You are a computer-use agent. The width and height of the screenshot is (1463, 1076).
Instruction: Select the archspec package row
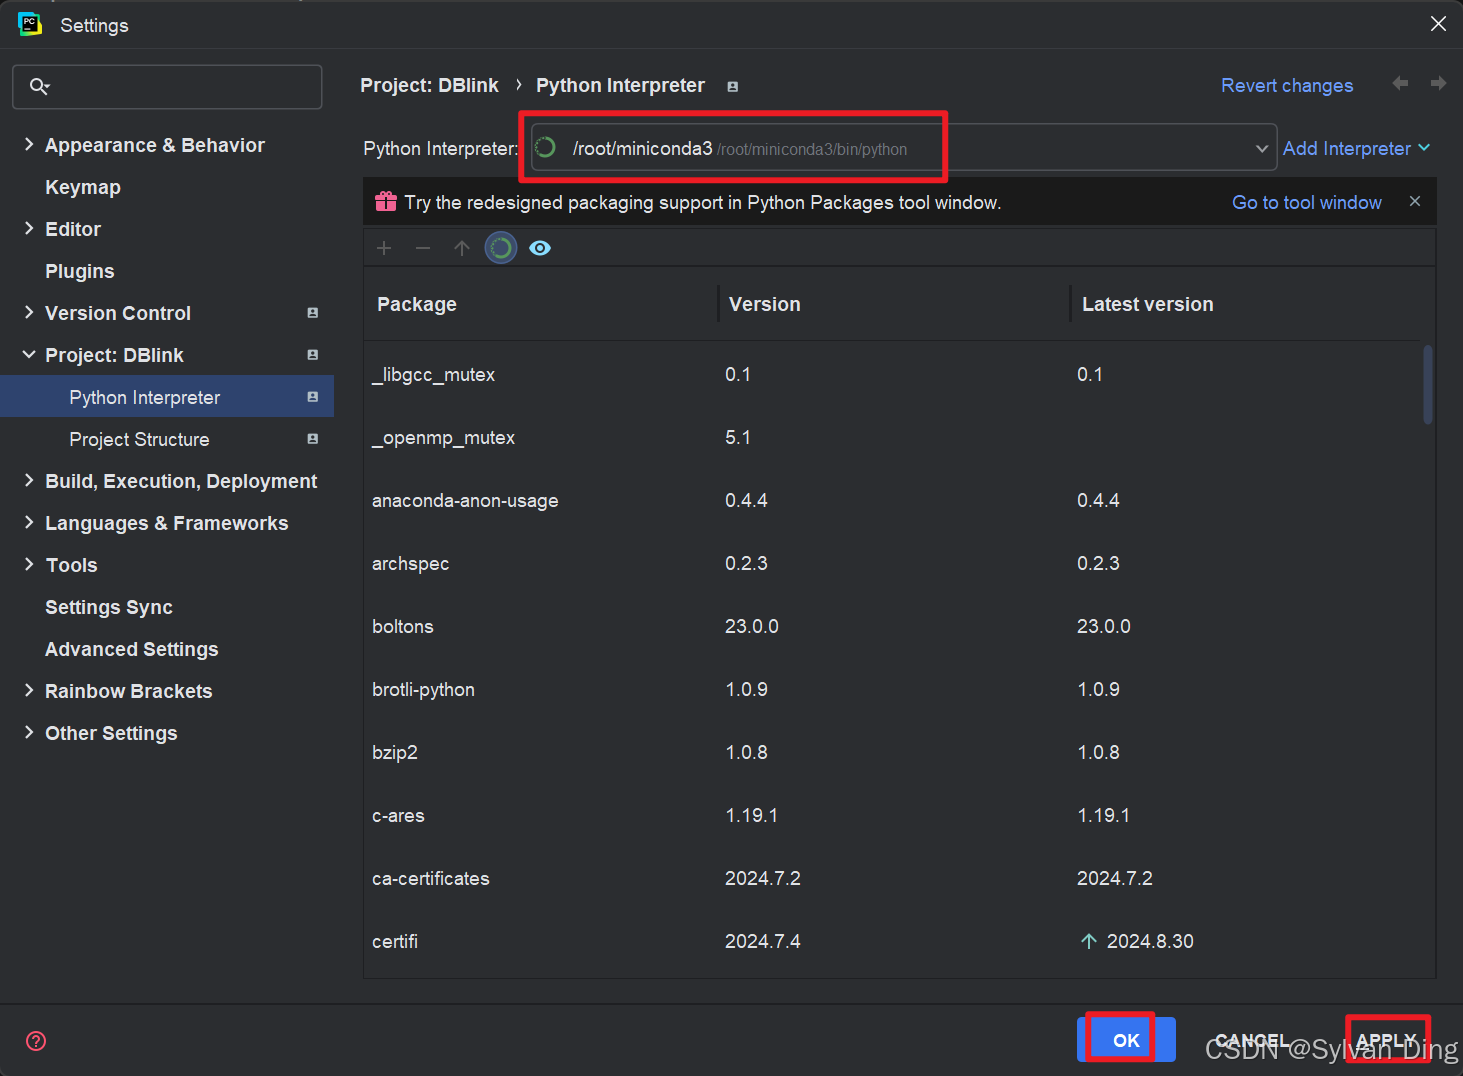point(894,563)
